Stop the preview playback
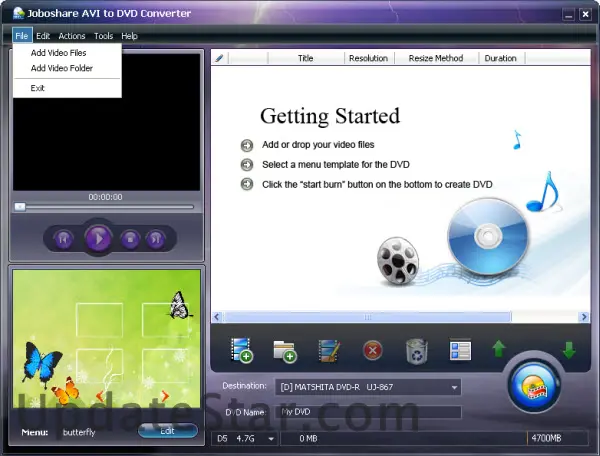The width and height of the screenshot is (600, 456). [130, 239]
